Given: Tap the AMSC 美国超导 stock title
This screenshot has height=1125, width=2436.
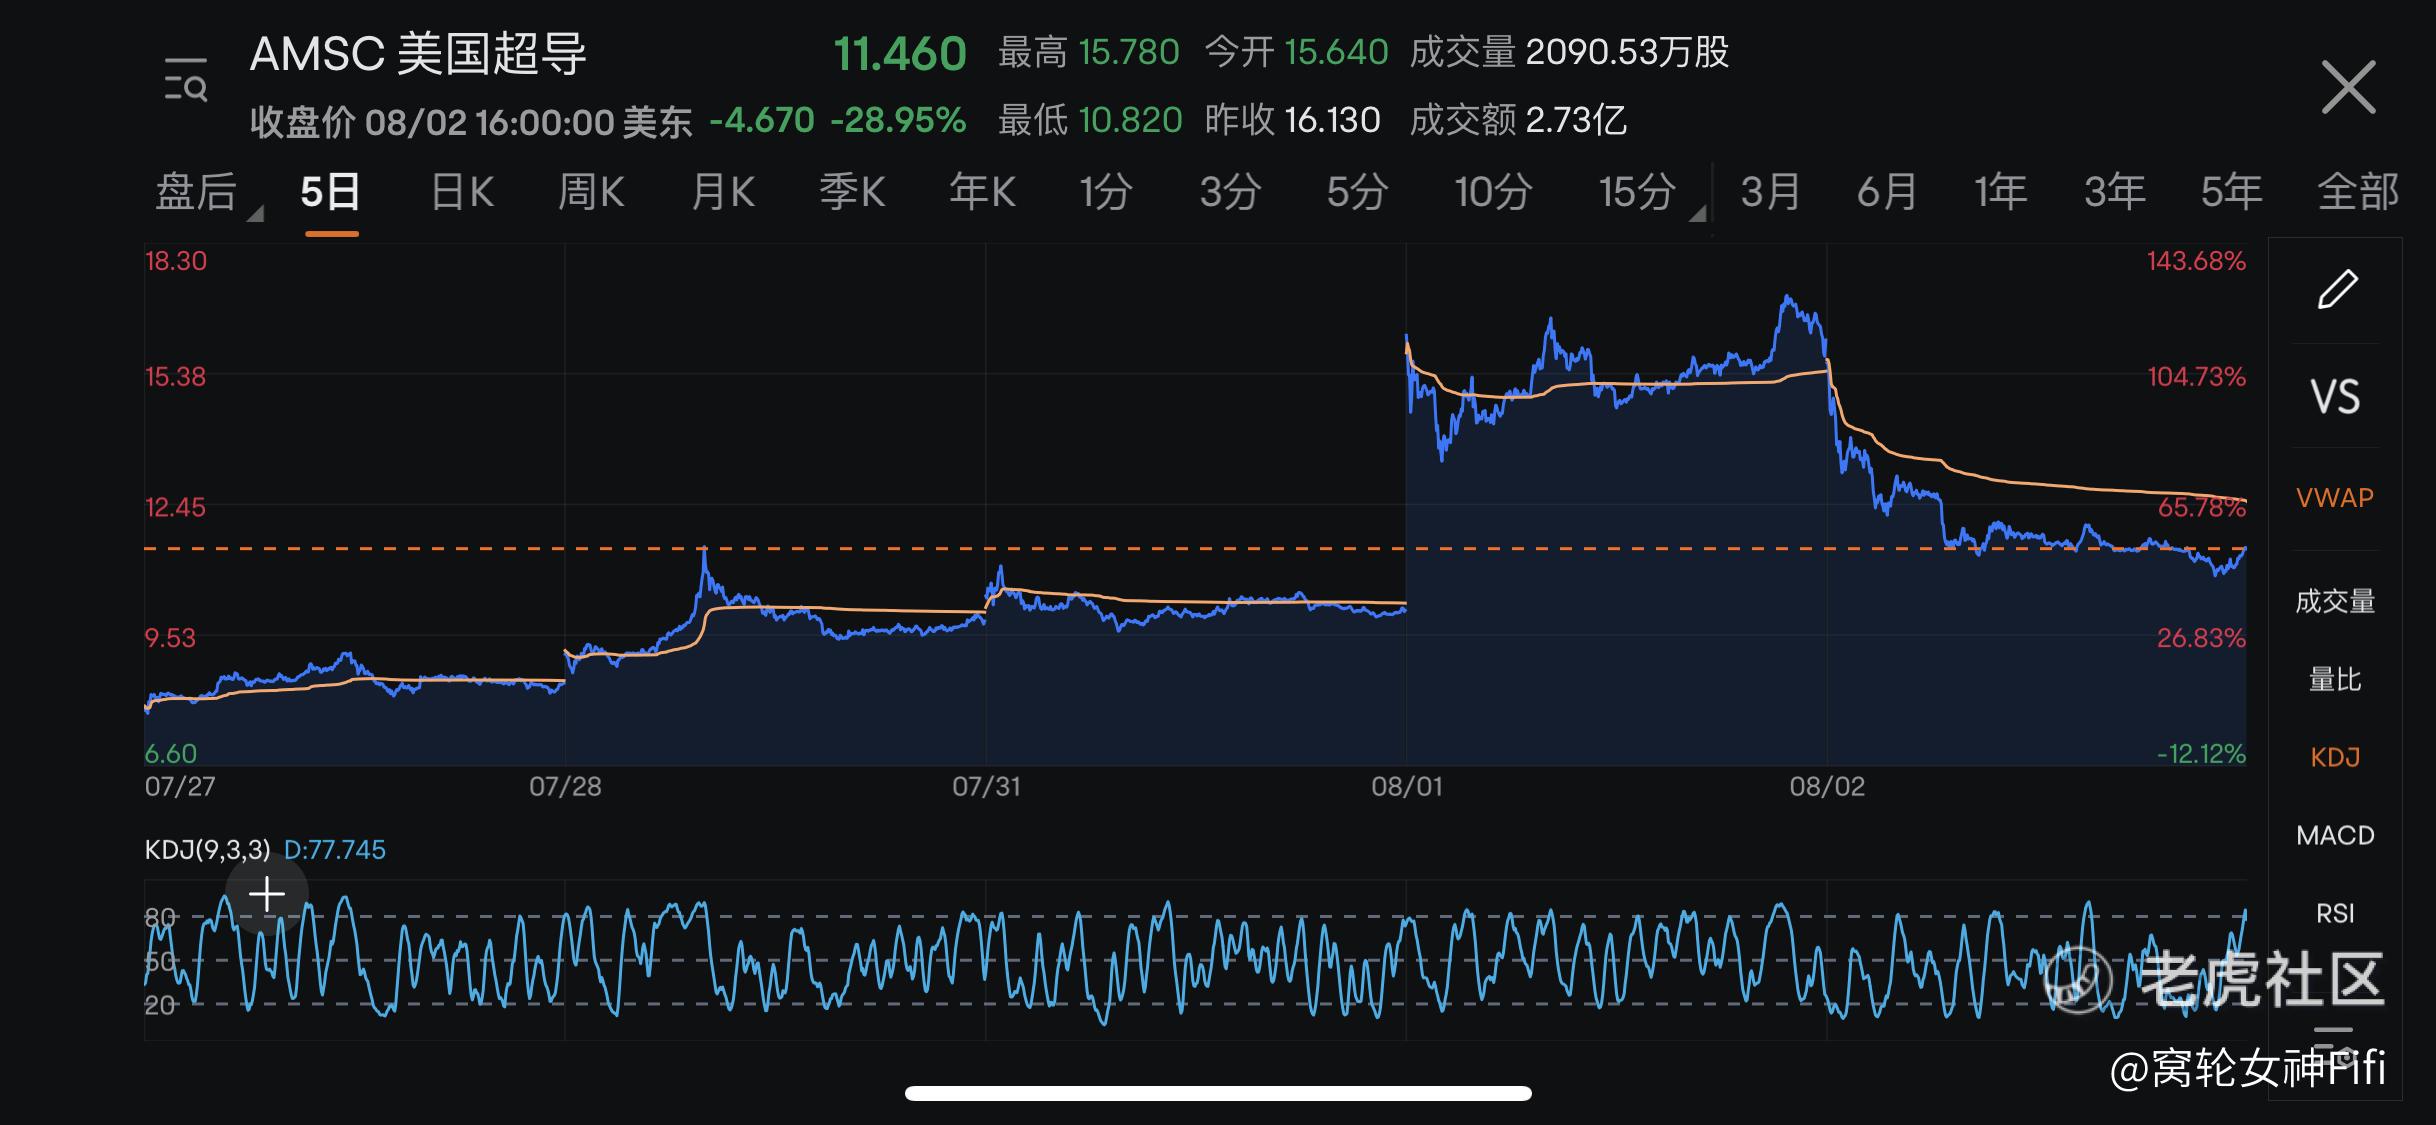Looking at the screenshot, I should pyautogui.click(x=418, y=54).
